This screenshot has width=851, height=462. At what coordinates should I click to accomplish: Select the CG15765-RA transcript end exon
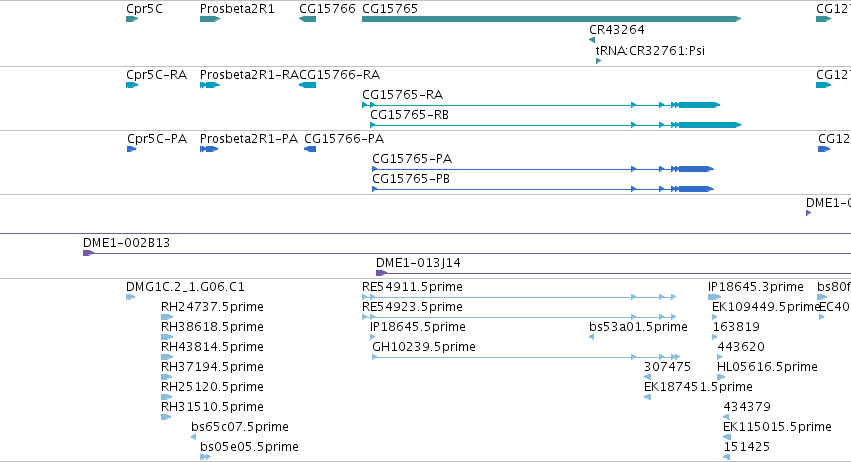700,105
